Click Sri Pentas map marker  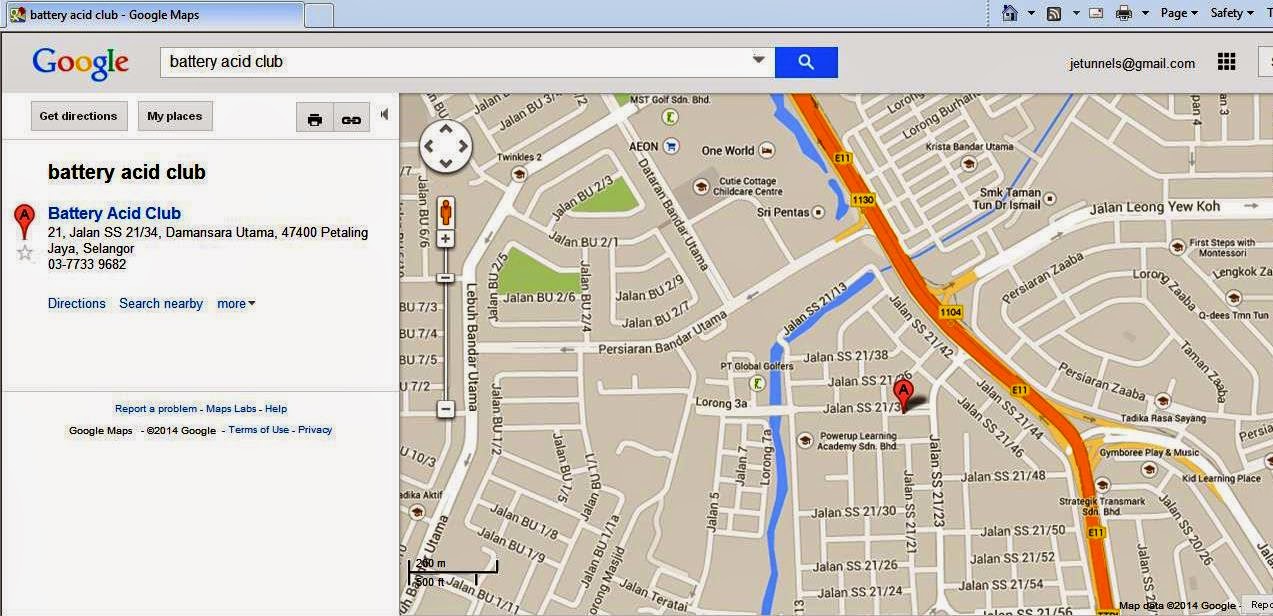818,212
